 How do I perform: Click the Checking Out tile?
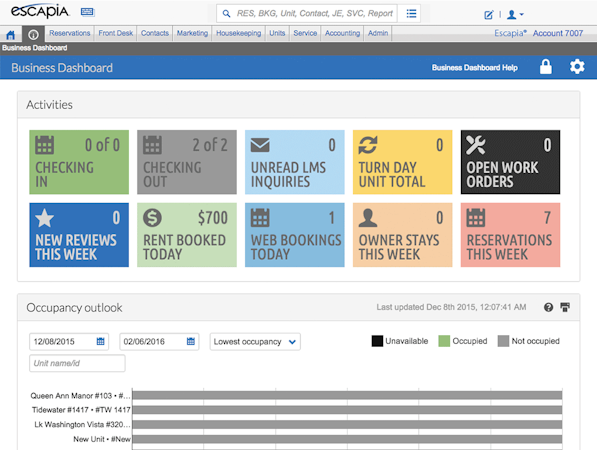tap(187, 162)
